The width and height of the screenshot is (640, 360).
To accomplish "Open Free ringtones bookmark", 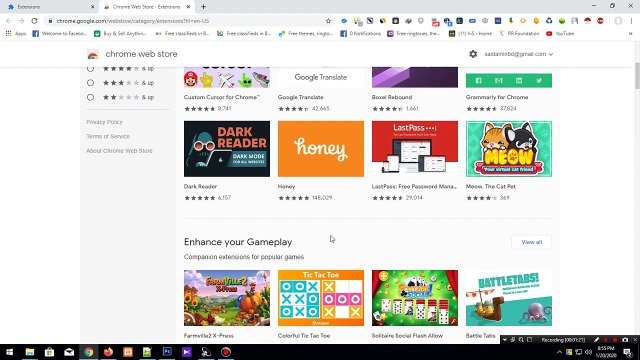I will pyautogui.click(x=414, y=33).
